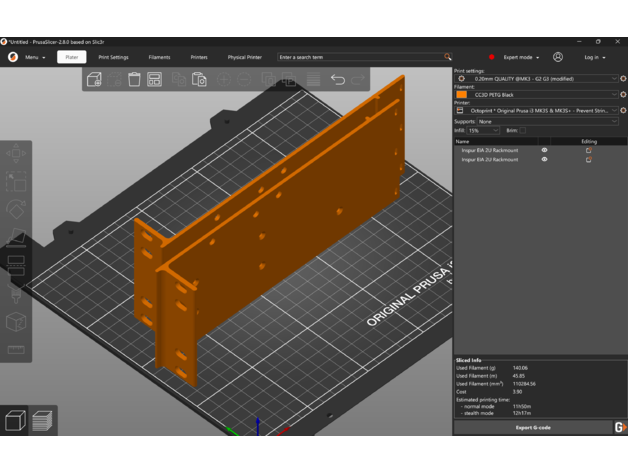628x472 pixels.
Task: Toggle visibility of first Inspur BIA 2U Rackmount
Action: (544, 150)
